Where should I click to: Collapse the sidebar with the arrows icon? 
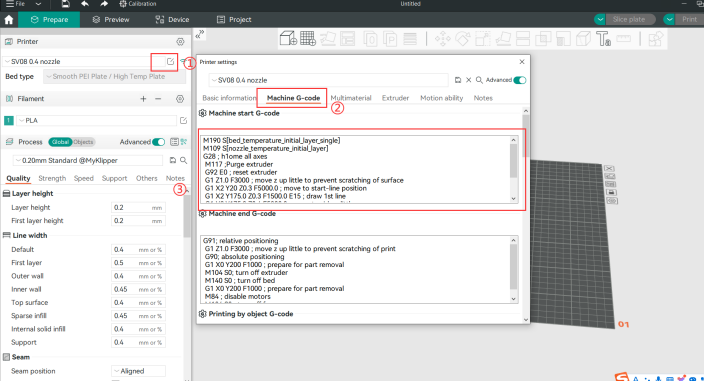pos(200,34)
